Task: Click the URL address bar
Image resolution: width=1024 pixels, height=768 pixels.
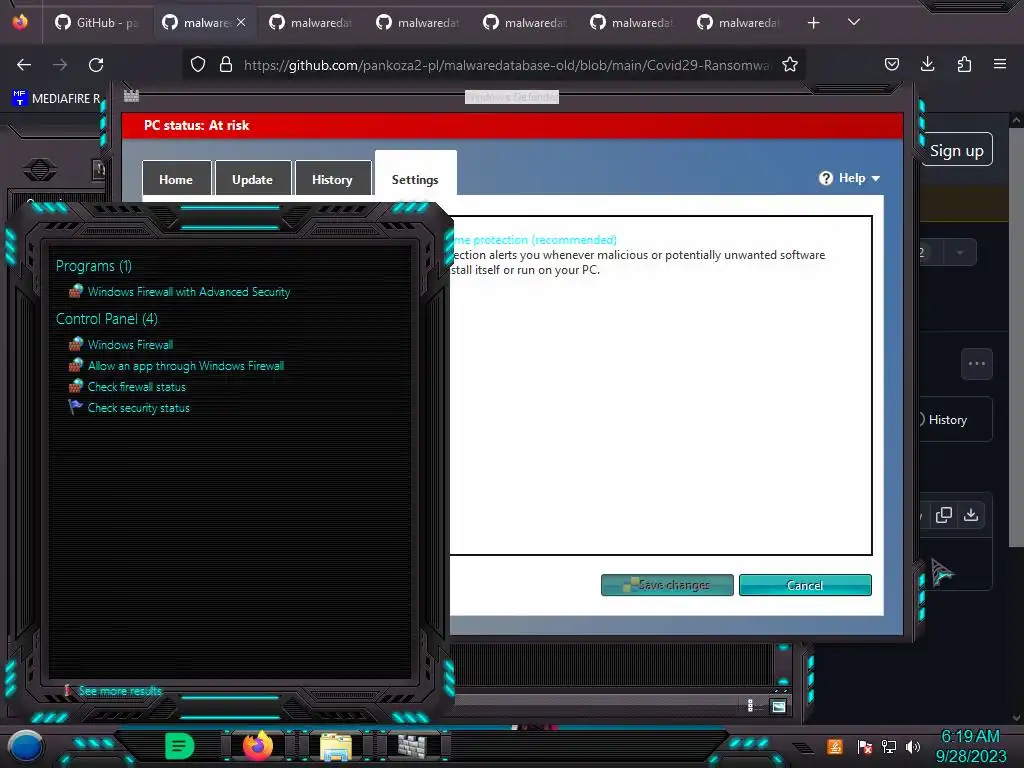Action: (507, 65)
